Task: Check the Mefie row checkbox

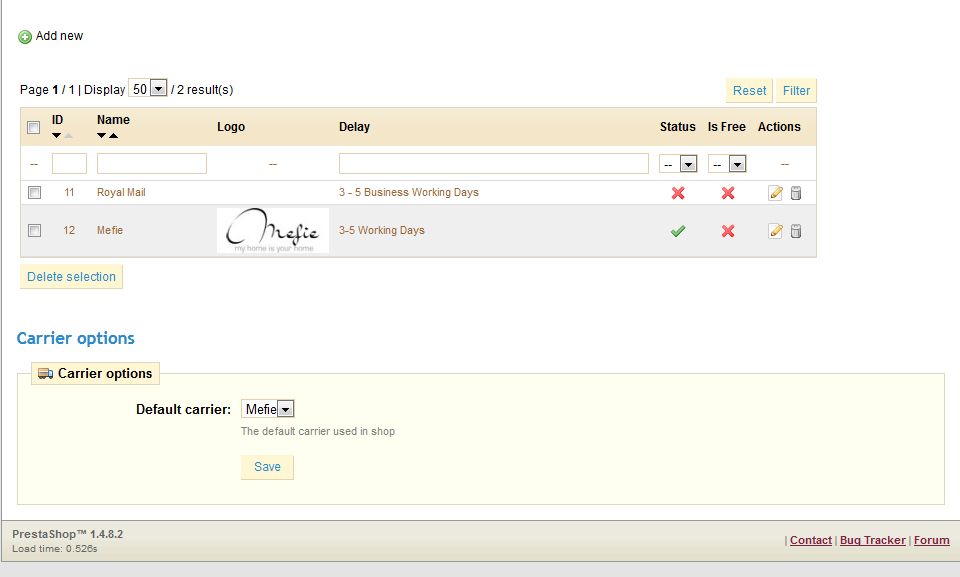Action: point(34,230)
